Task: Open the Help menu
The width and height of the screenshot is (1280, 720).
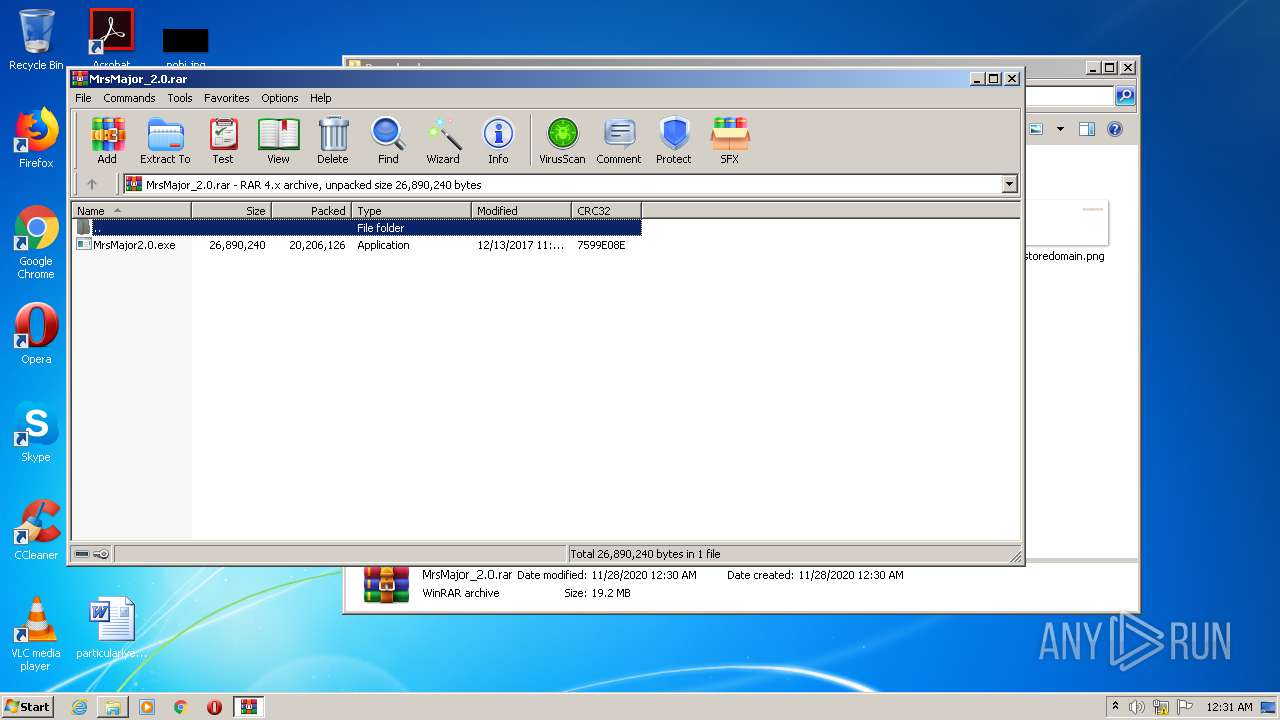Action: (320, 98)
